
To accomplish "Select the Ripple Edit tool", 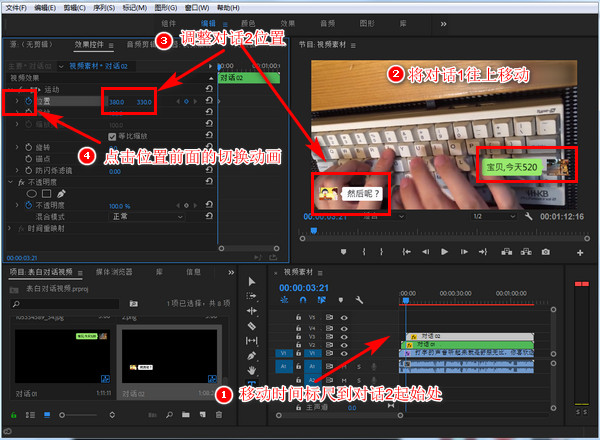I will [x=251, y=311].
